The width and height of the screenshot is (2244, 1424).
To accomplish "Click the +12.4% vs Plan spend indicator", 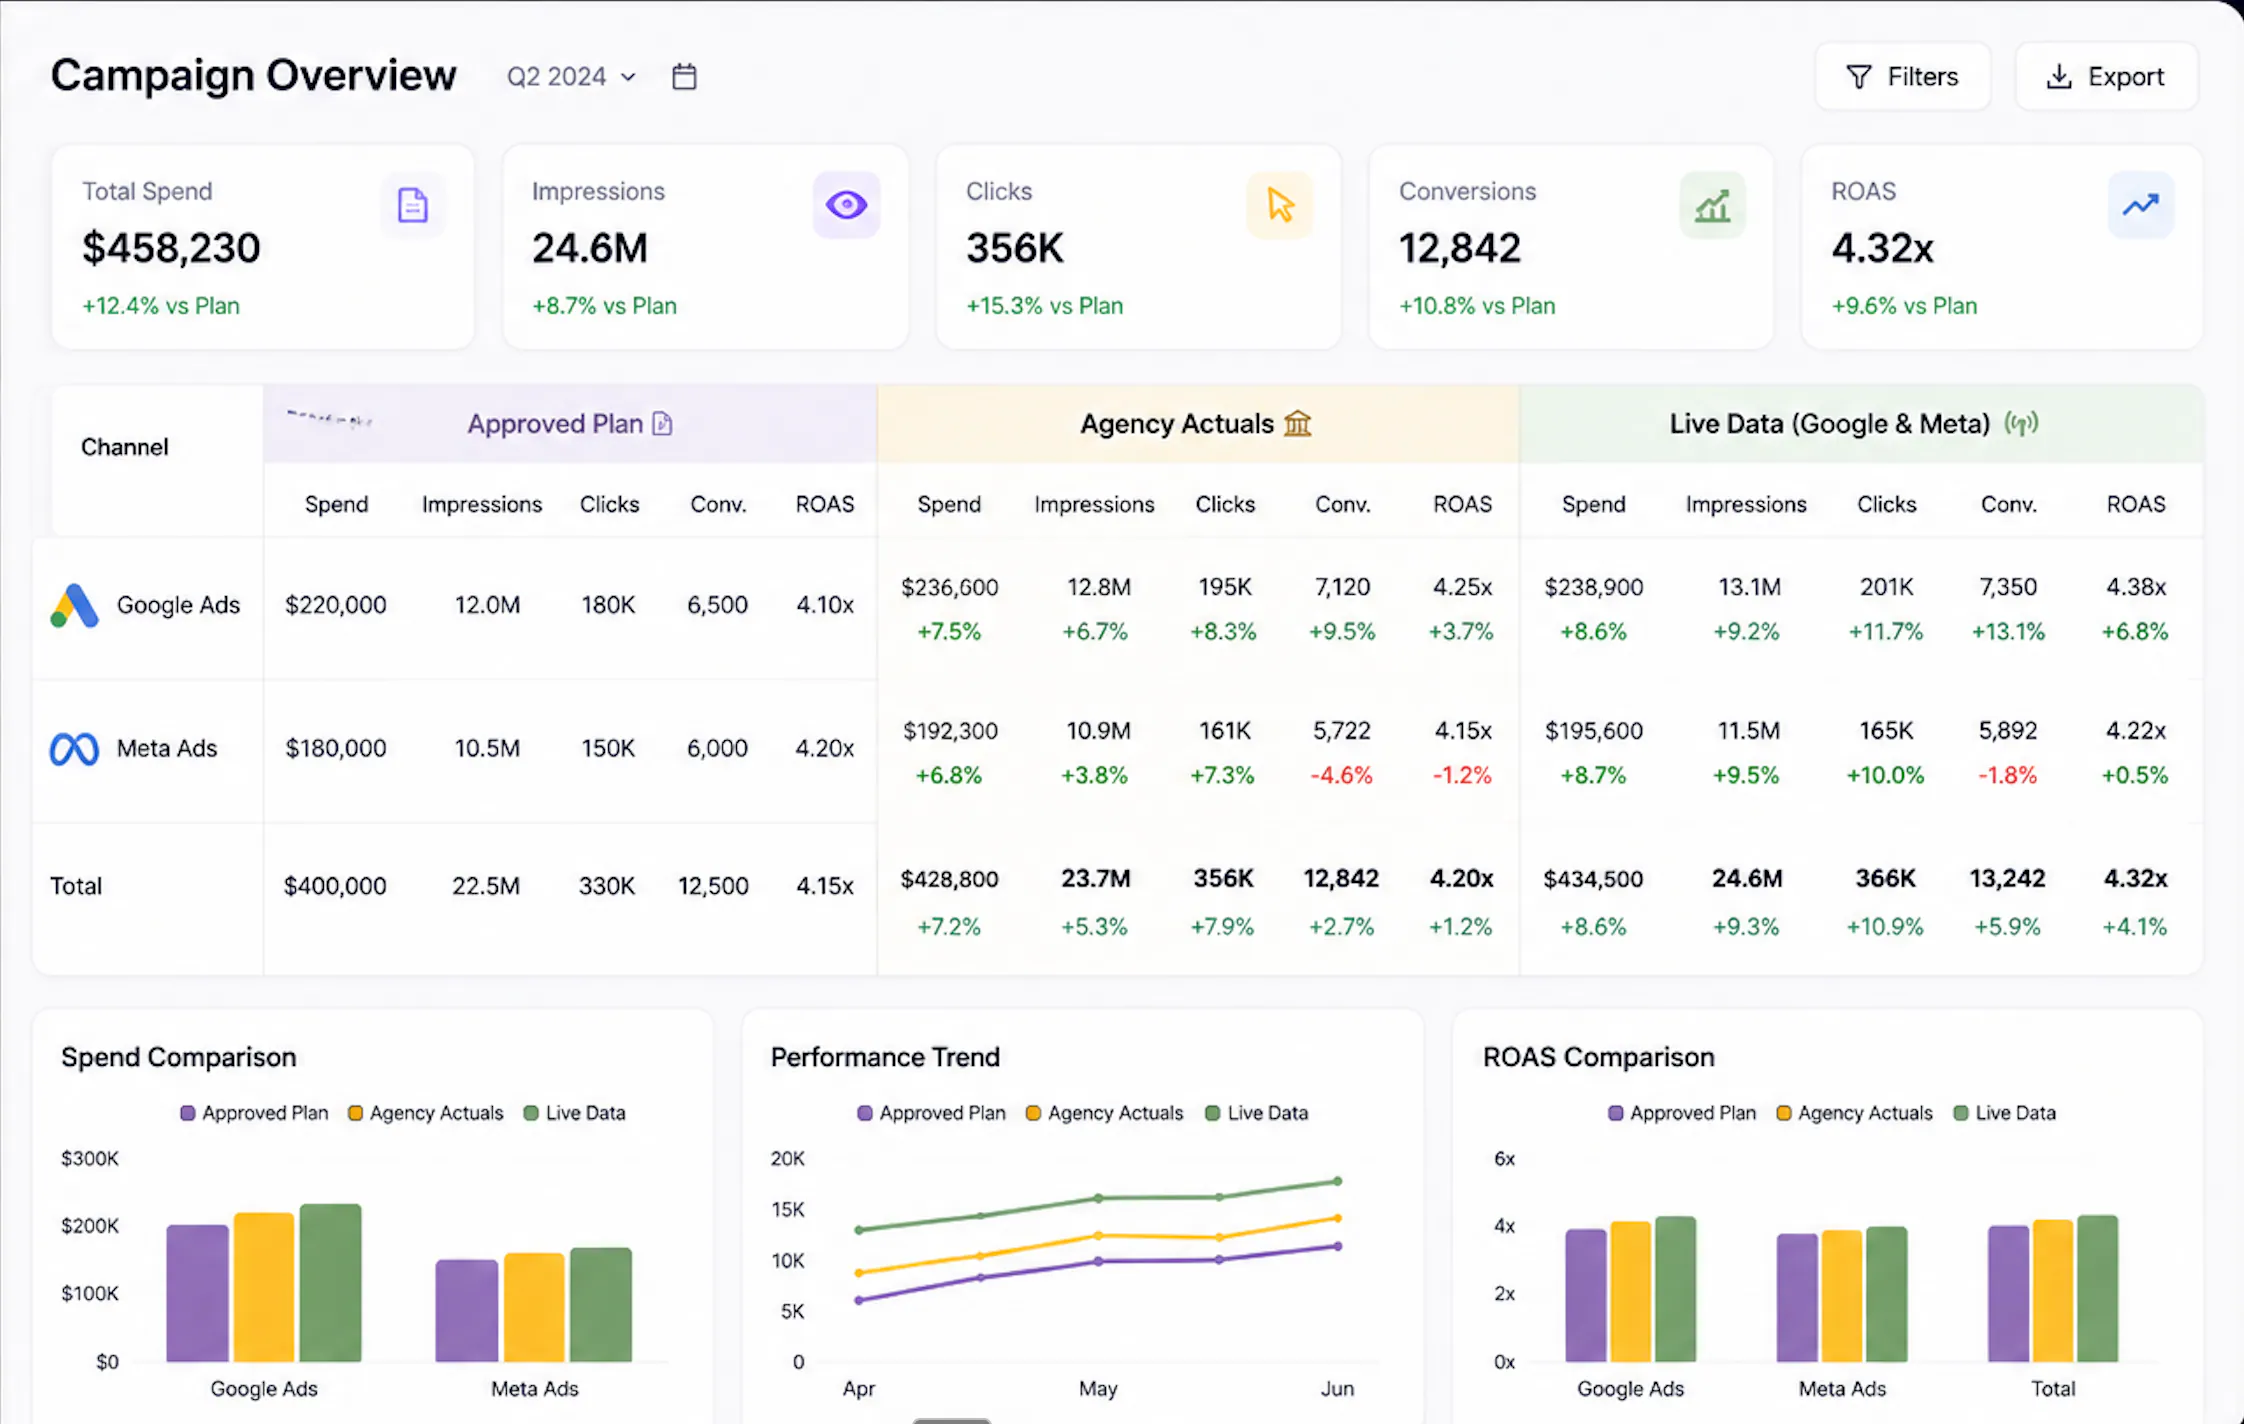I will click(161, 306).
